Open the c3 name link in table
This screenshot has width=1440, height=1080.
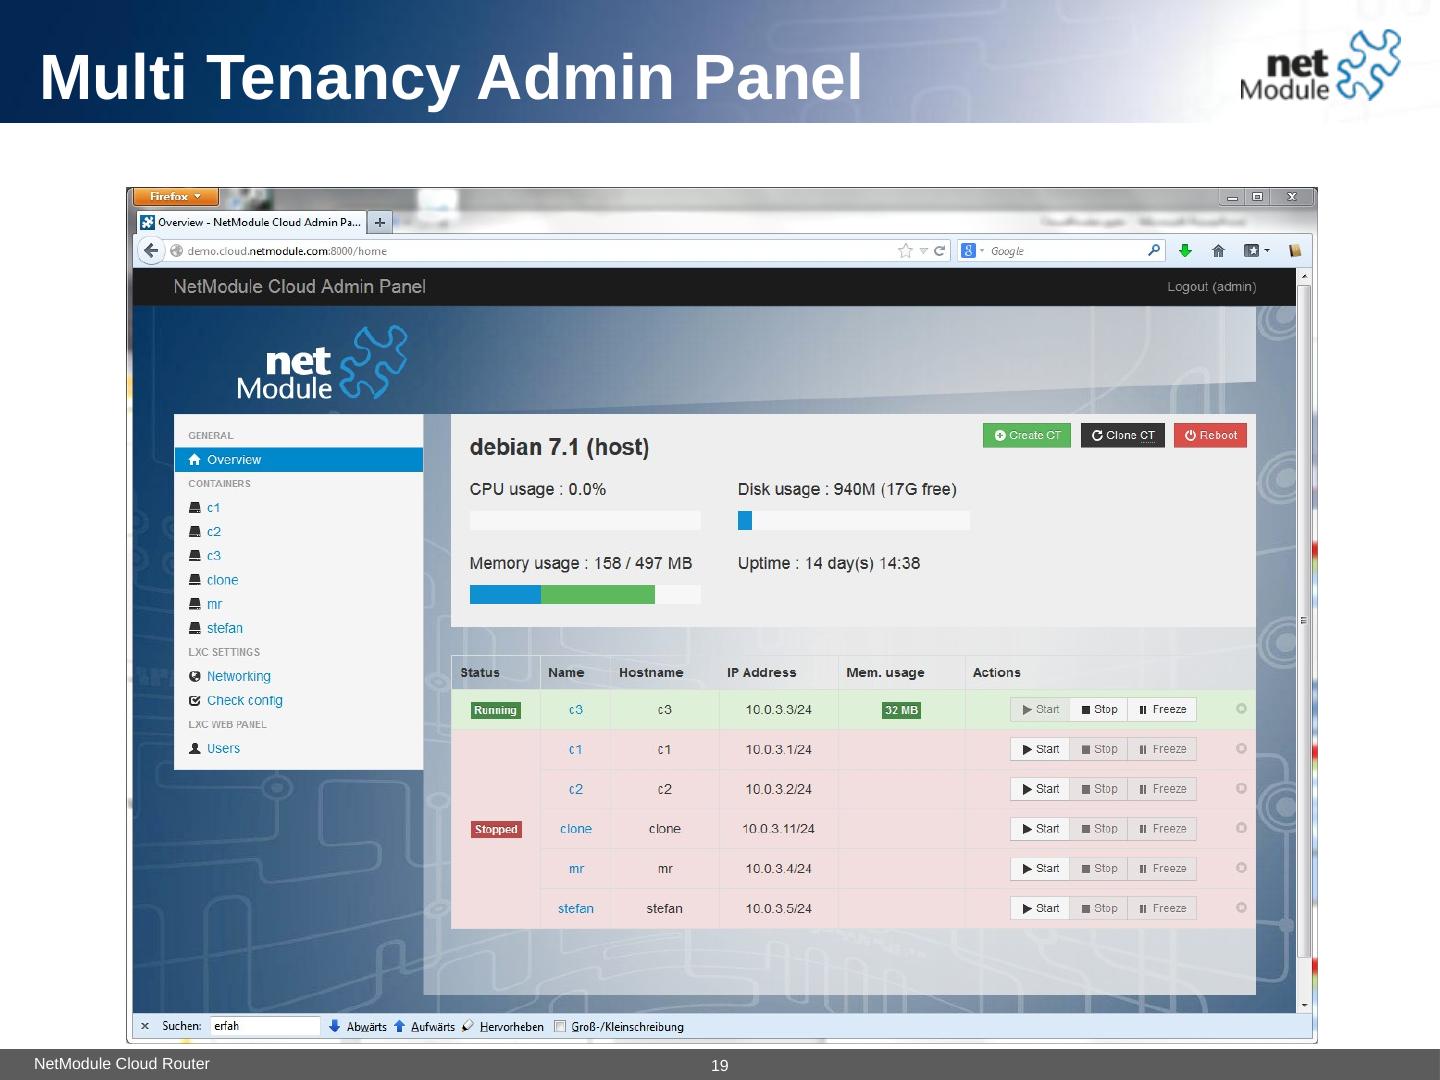point(576,709)
